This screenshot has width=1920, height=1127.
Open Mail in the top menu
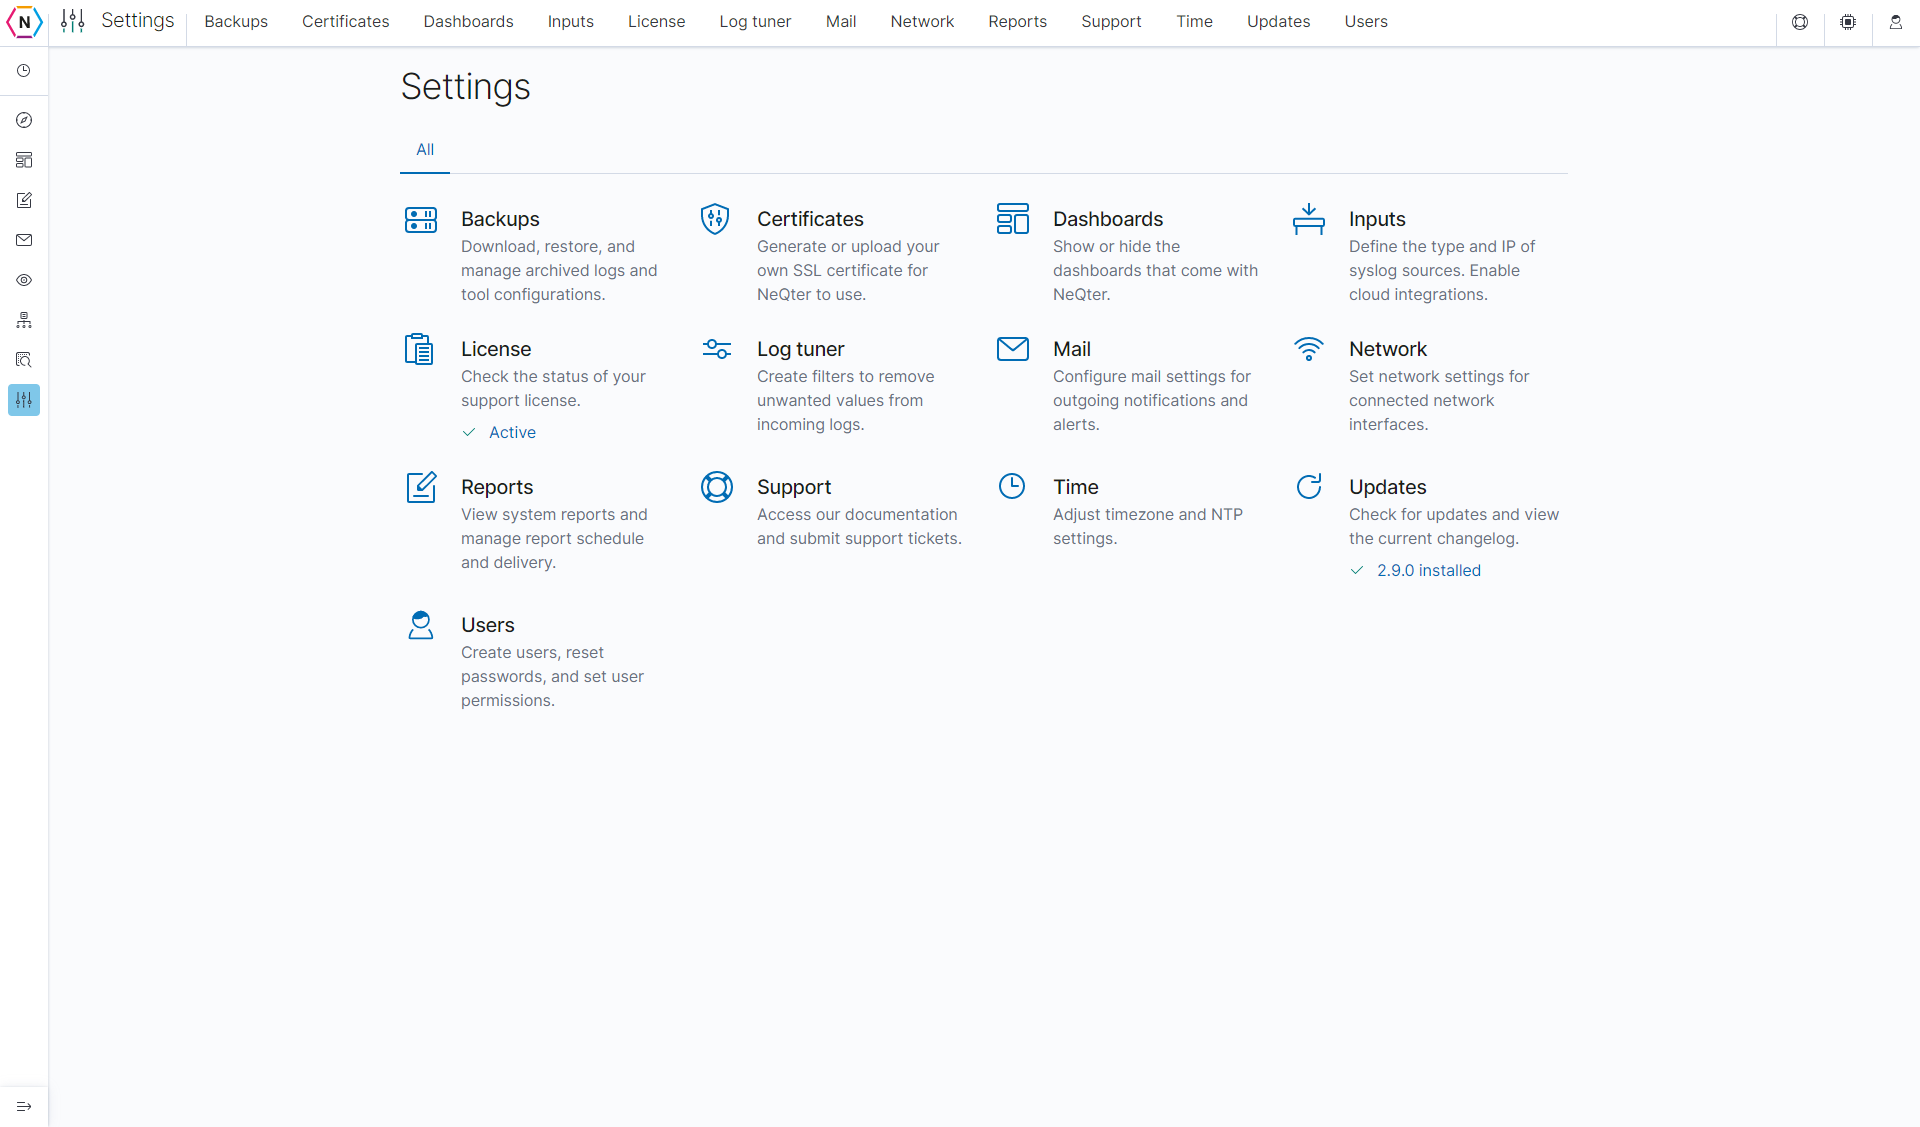tap(841, 22)
